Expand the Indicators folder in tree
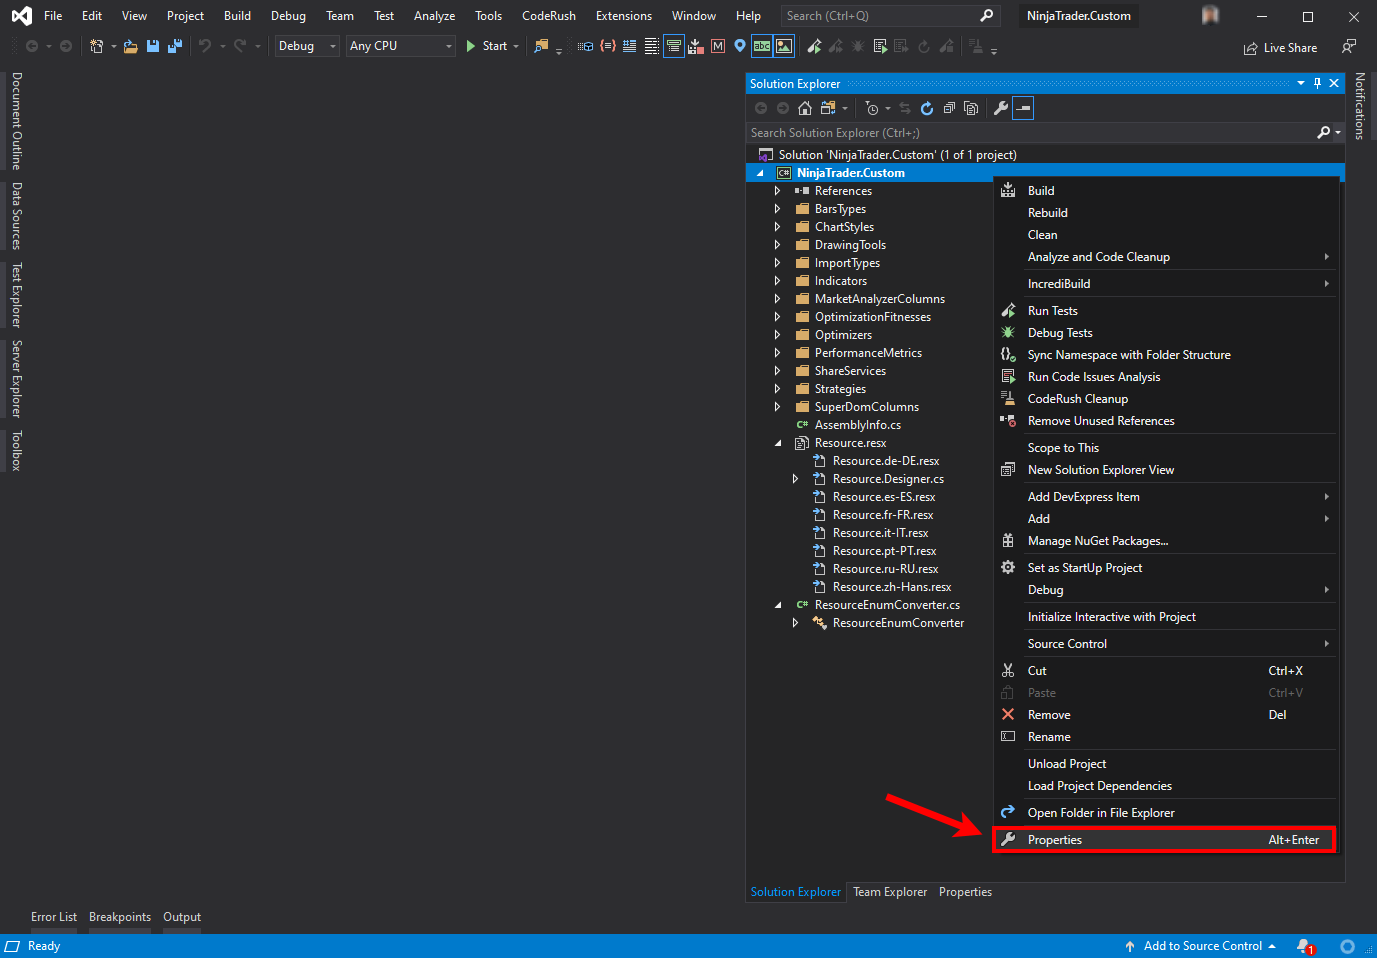The width and height of the screenshot is (1377, 958). tap(777, 281)
